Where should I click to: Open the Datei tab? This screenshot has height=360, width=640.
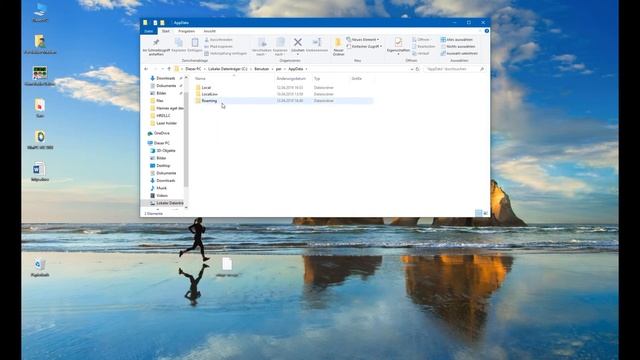pos(149,31)
